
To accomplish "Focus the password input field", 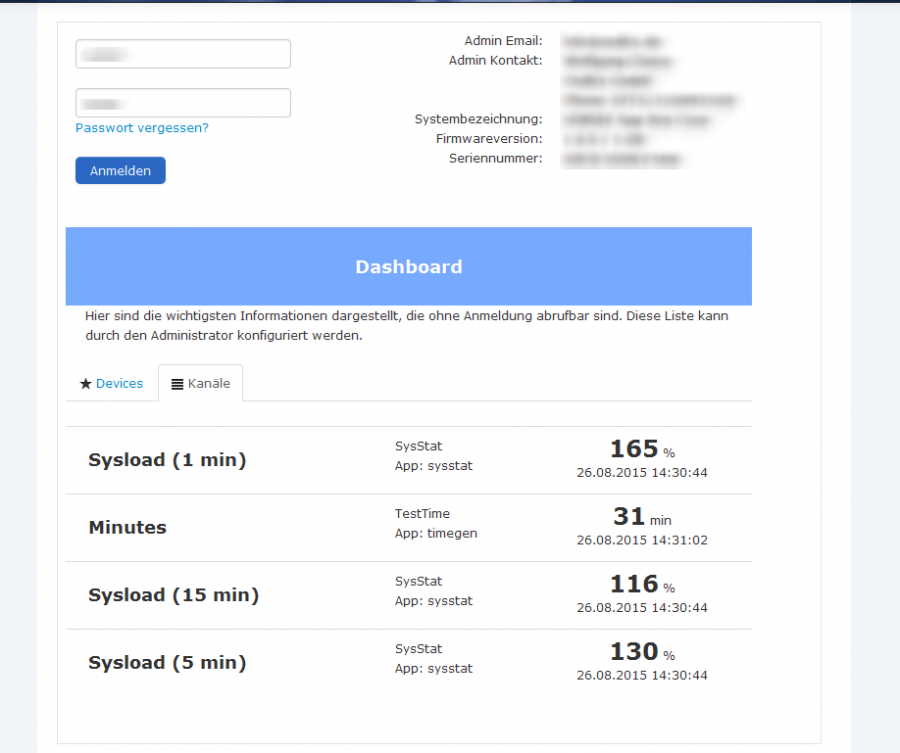I will (x=183, y=103).
